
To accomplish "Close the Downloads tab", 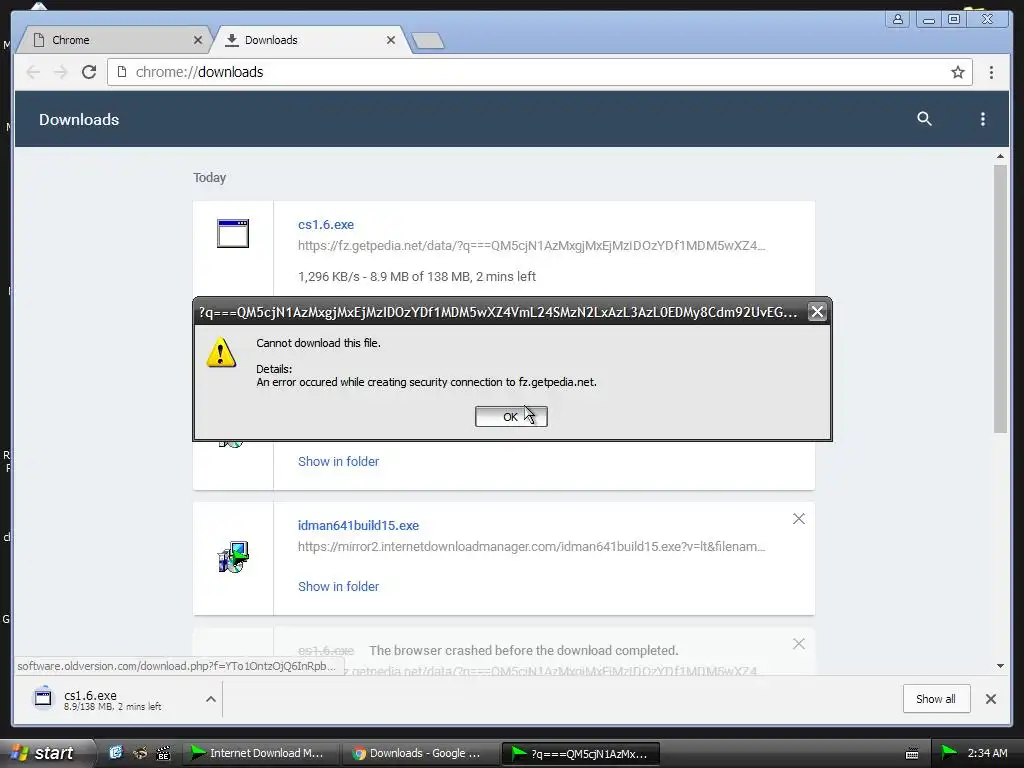I will [x=391, y=40].
